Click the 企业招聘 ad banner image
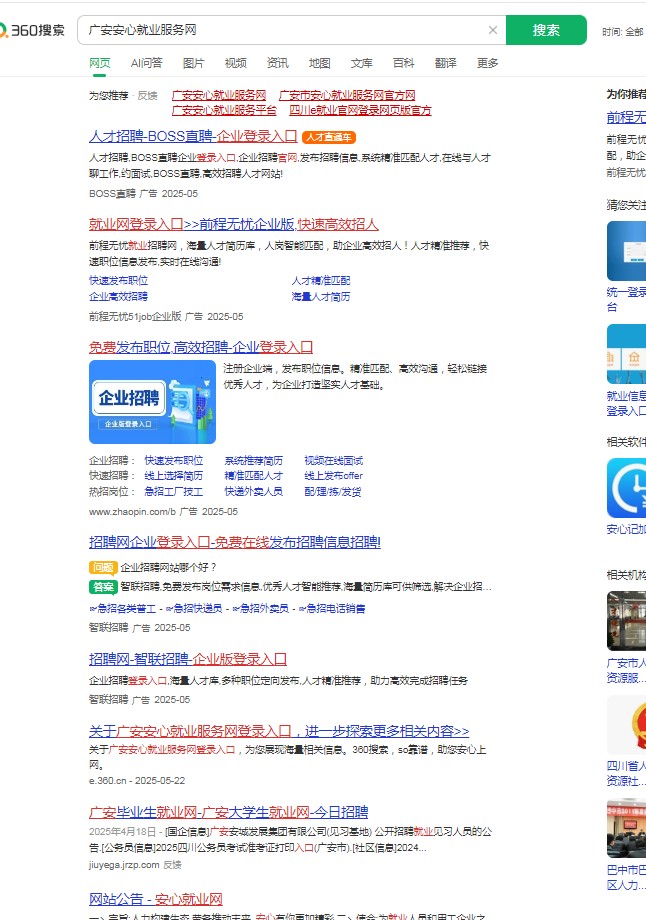 point(152,402)
